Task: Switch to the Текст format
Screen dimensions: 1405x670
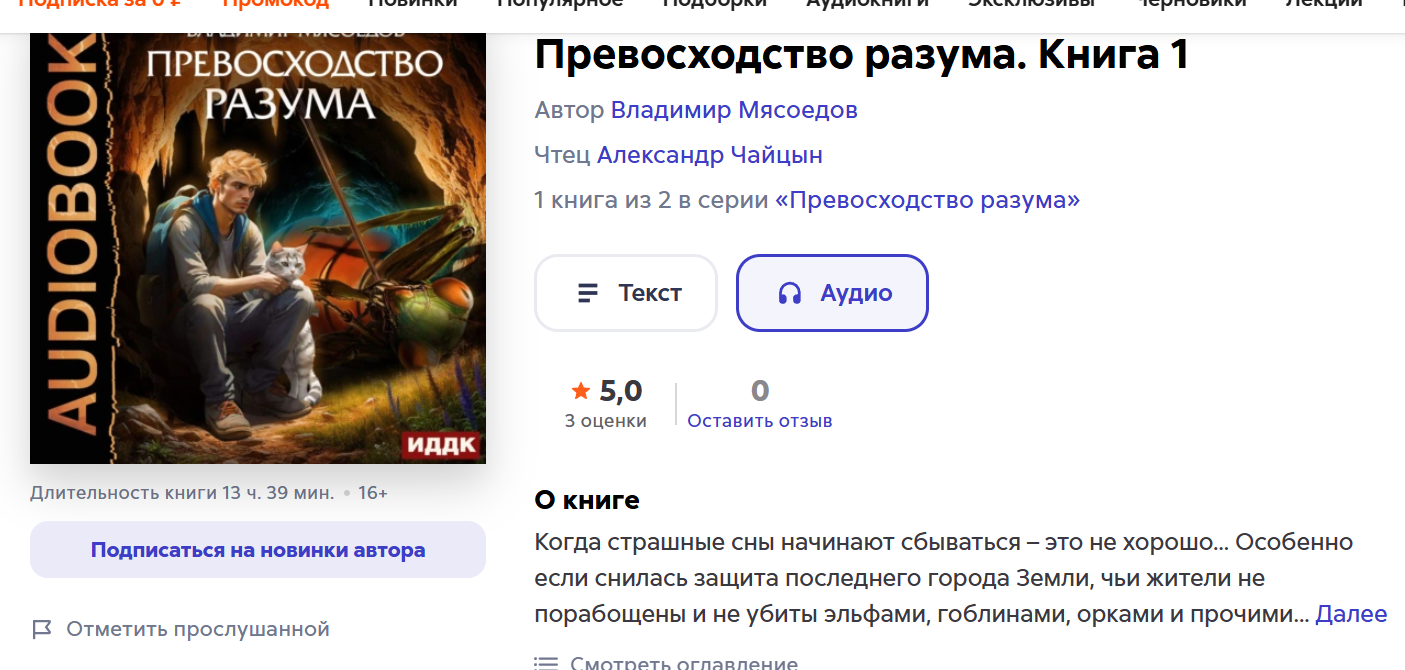Action: point(626,293)
